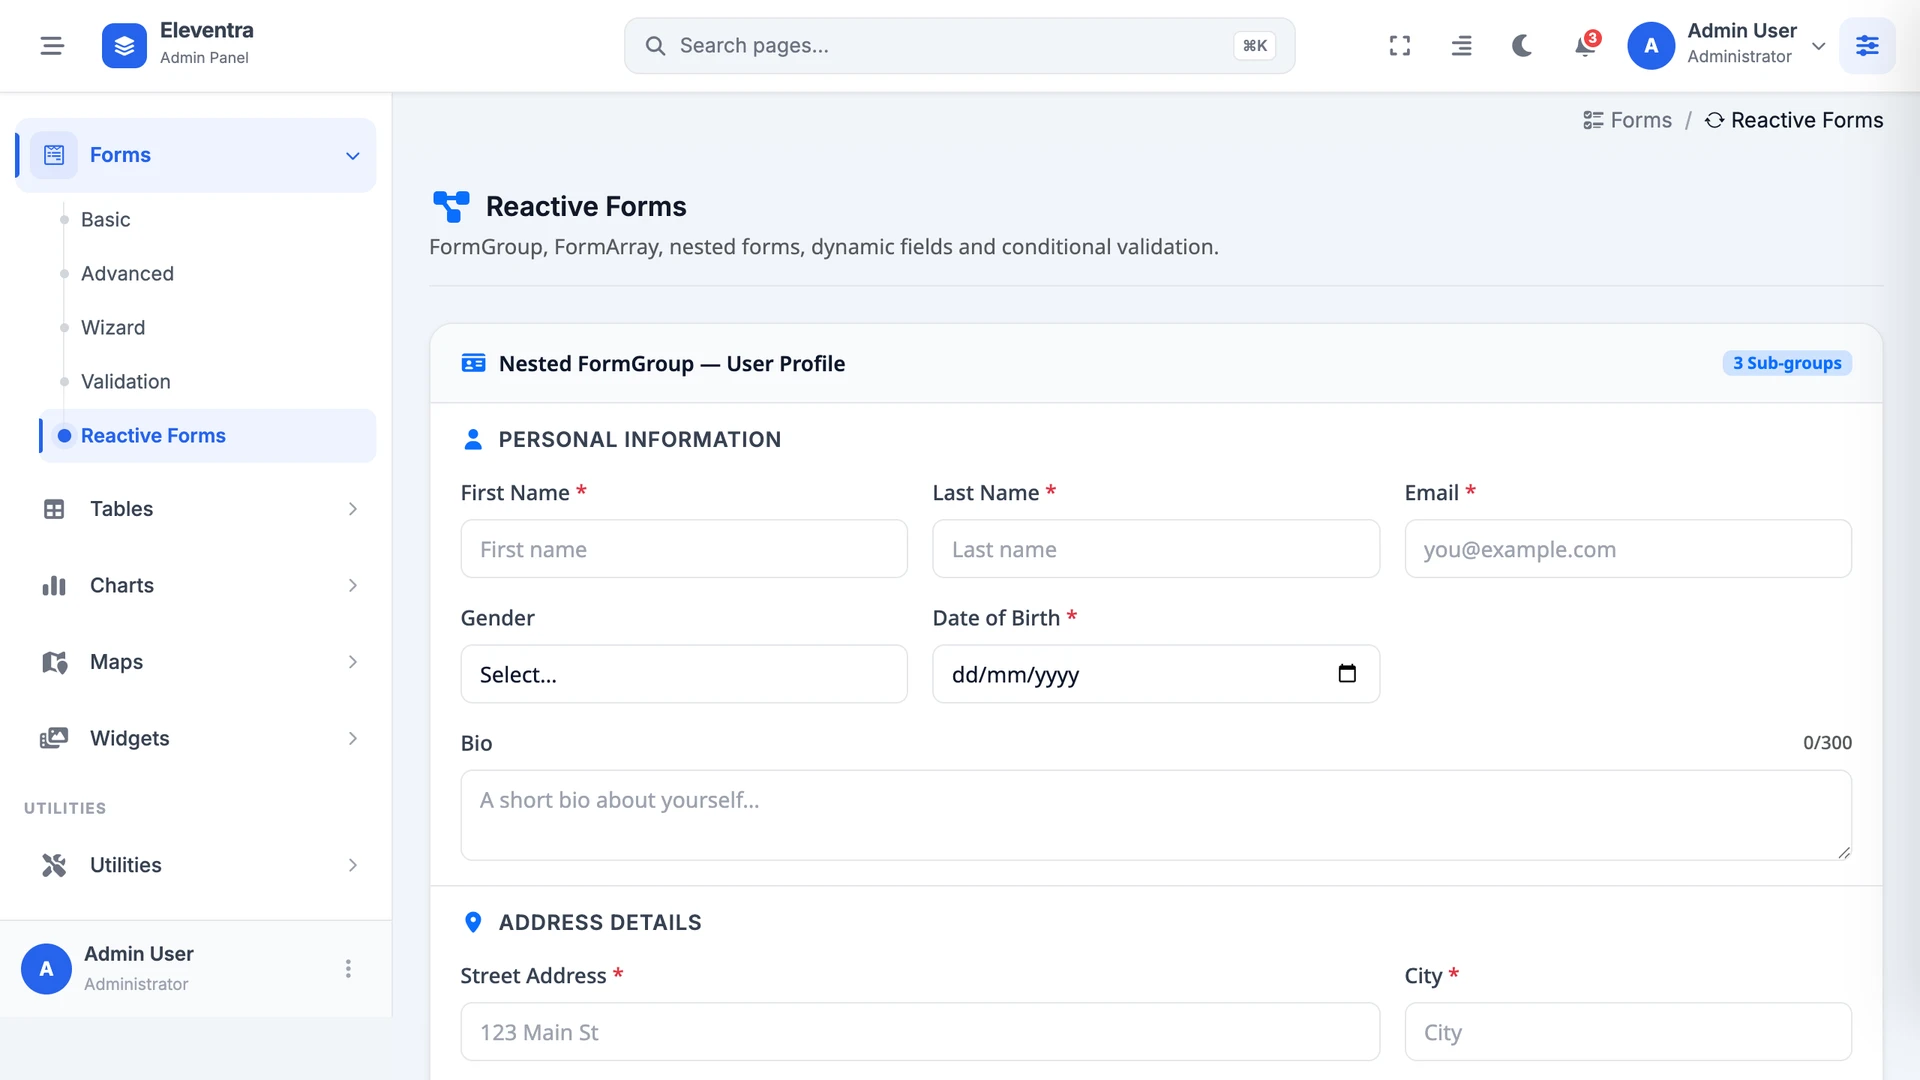
Task: Click the Street Address input
Action: click(x=920, y=1032)
